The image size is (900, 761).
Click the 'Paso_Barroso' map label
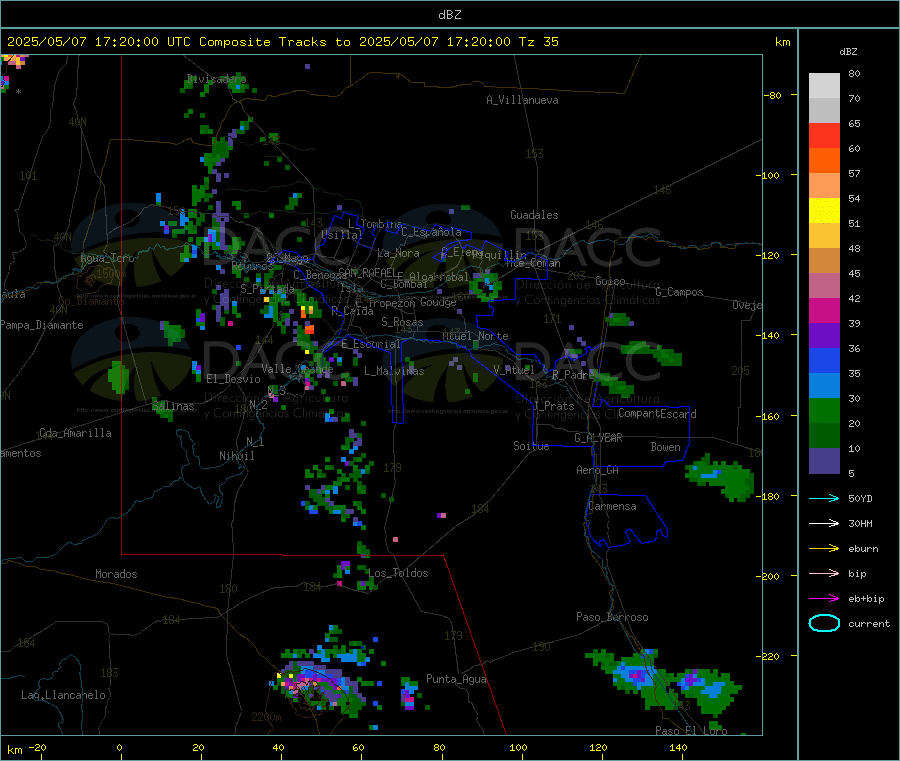tap(612, 618)
